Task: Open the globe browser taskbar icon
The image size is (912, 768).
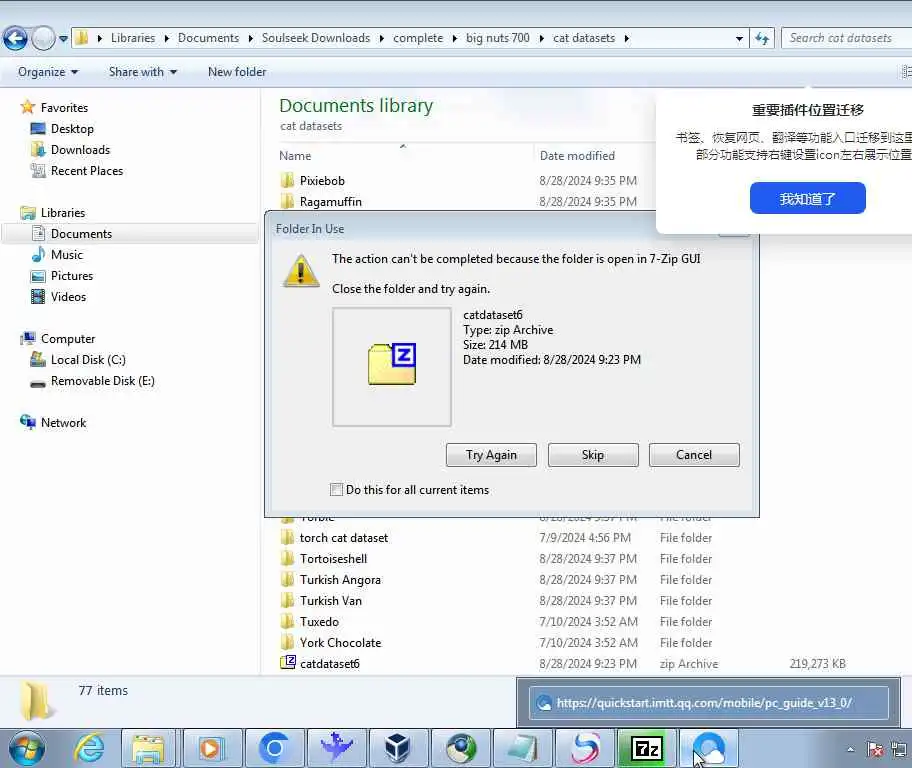Action: [x=461, y=748]
